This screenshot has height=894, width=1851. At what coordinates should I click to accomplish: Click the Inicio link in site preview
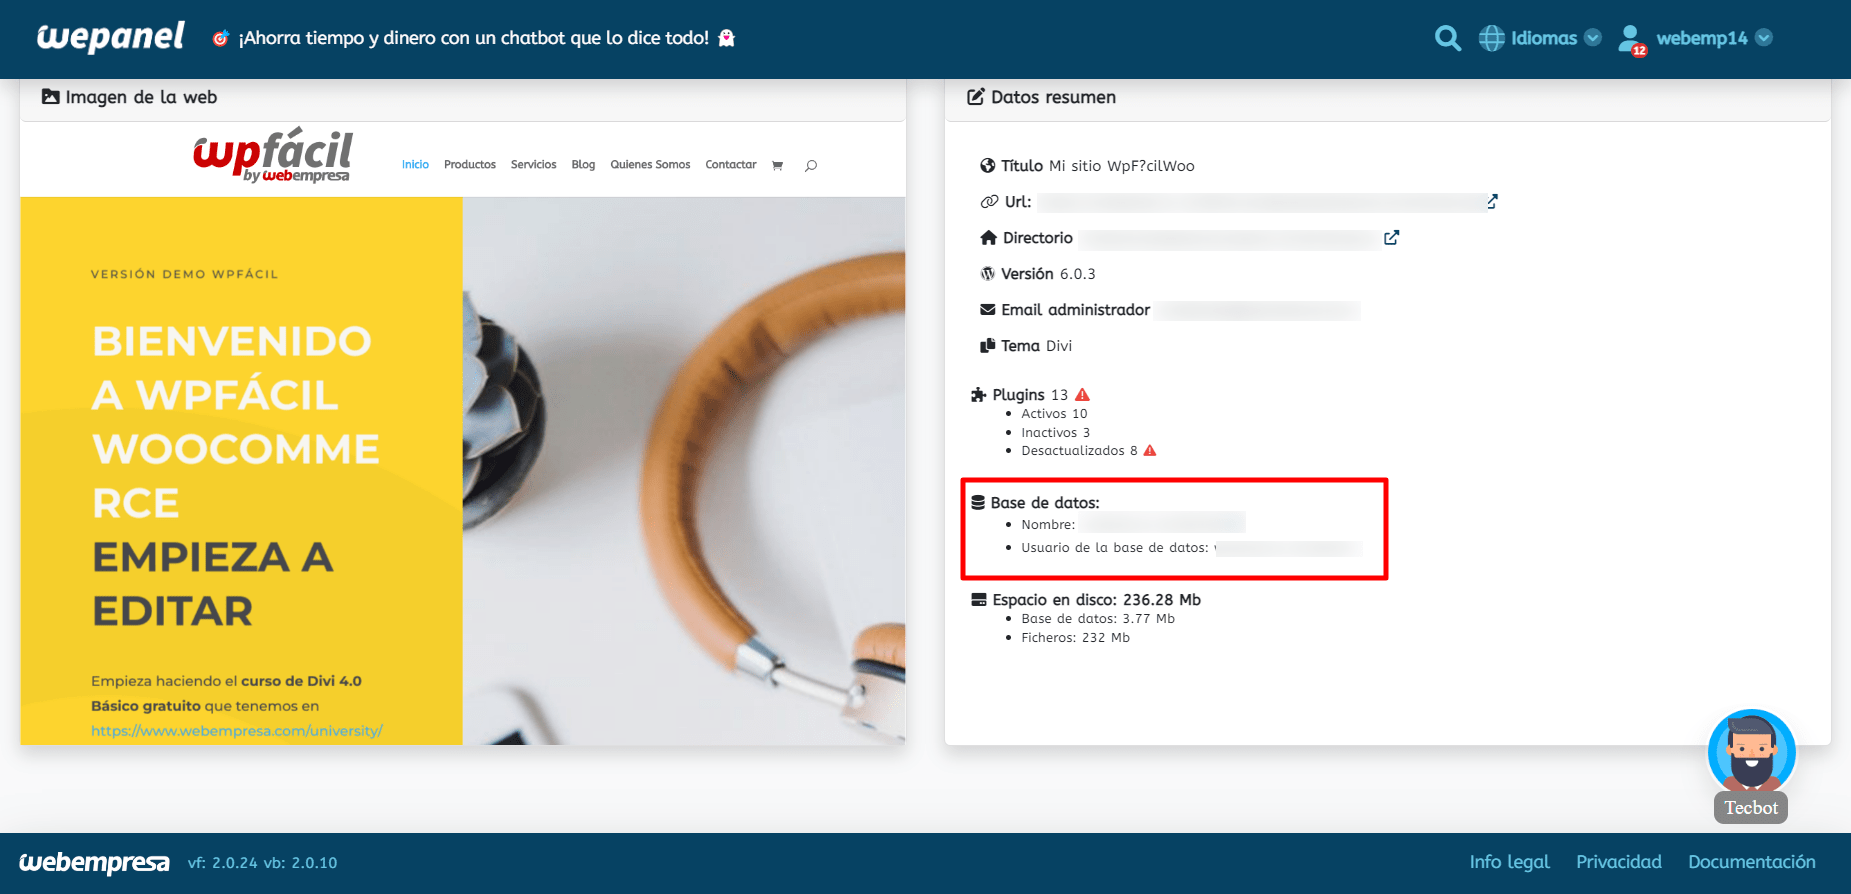point(415,164)
